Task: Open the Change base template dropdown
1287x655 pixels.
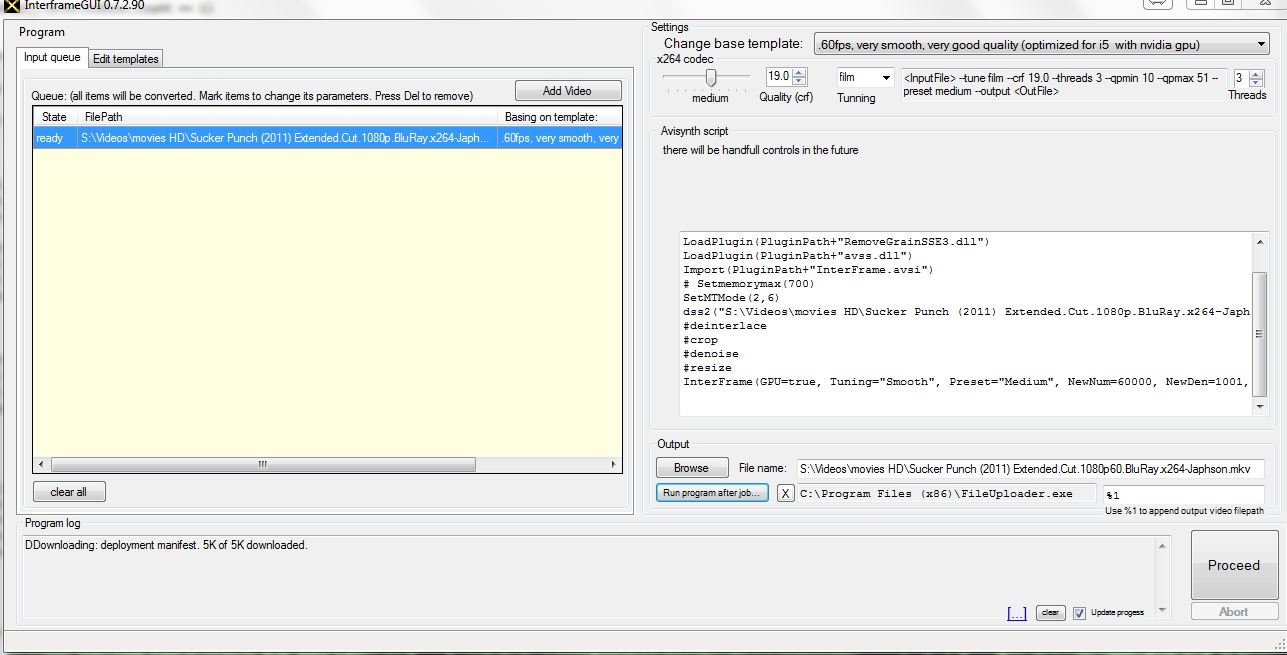Action: [x=1041, y=45]
